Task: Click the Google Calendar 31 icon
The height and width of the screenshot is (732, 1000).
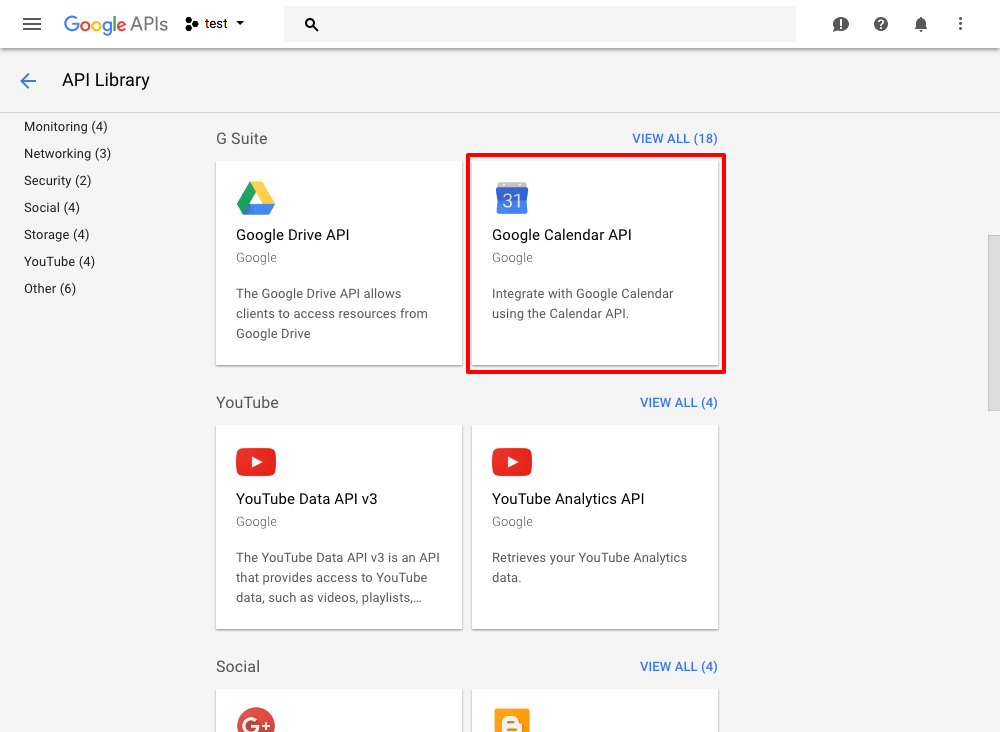Action: coord(512,198)
